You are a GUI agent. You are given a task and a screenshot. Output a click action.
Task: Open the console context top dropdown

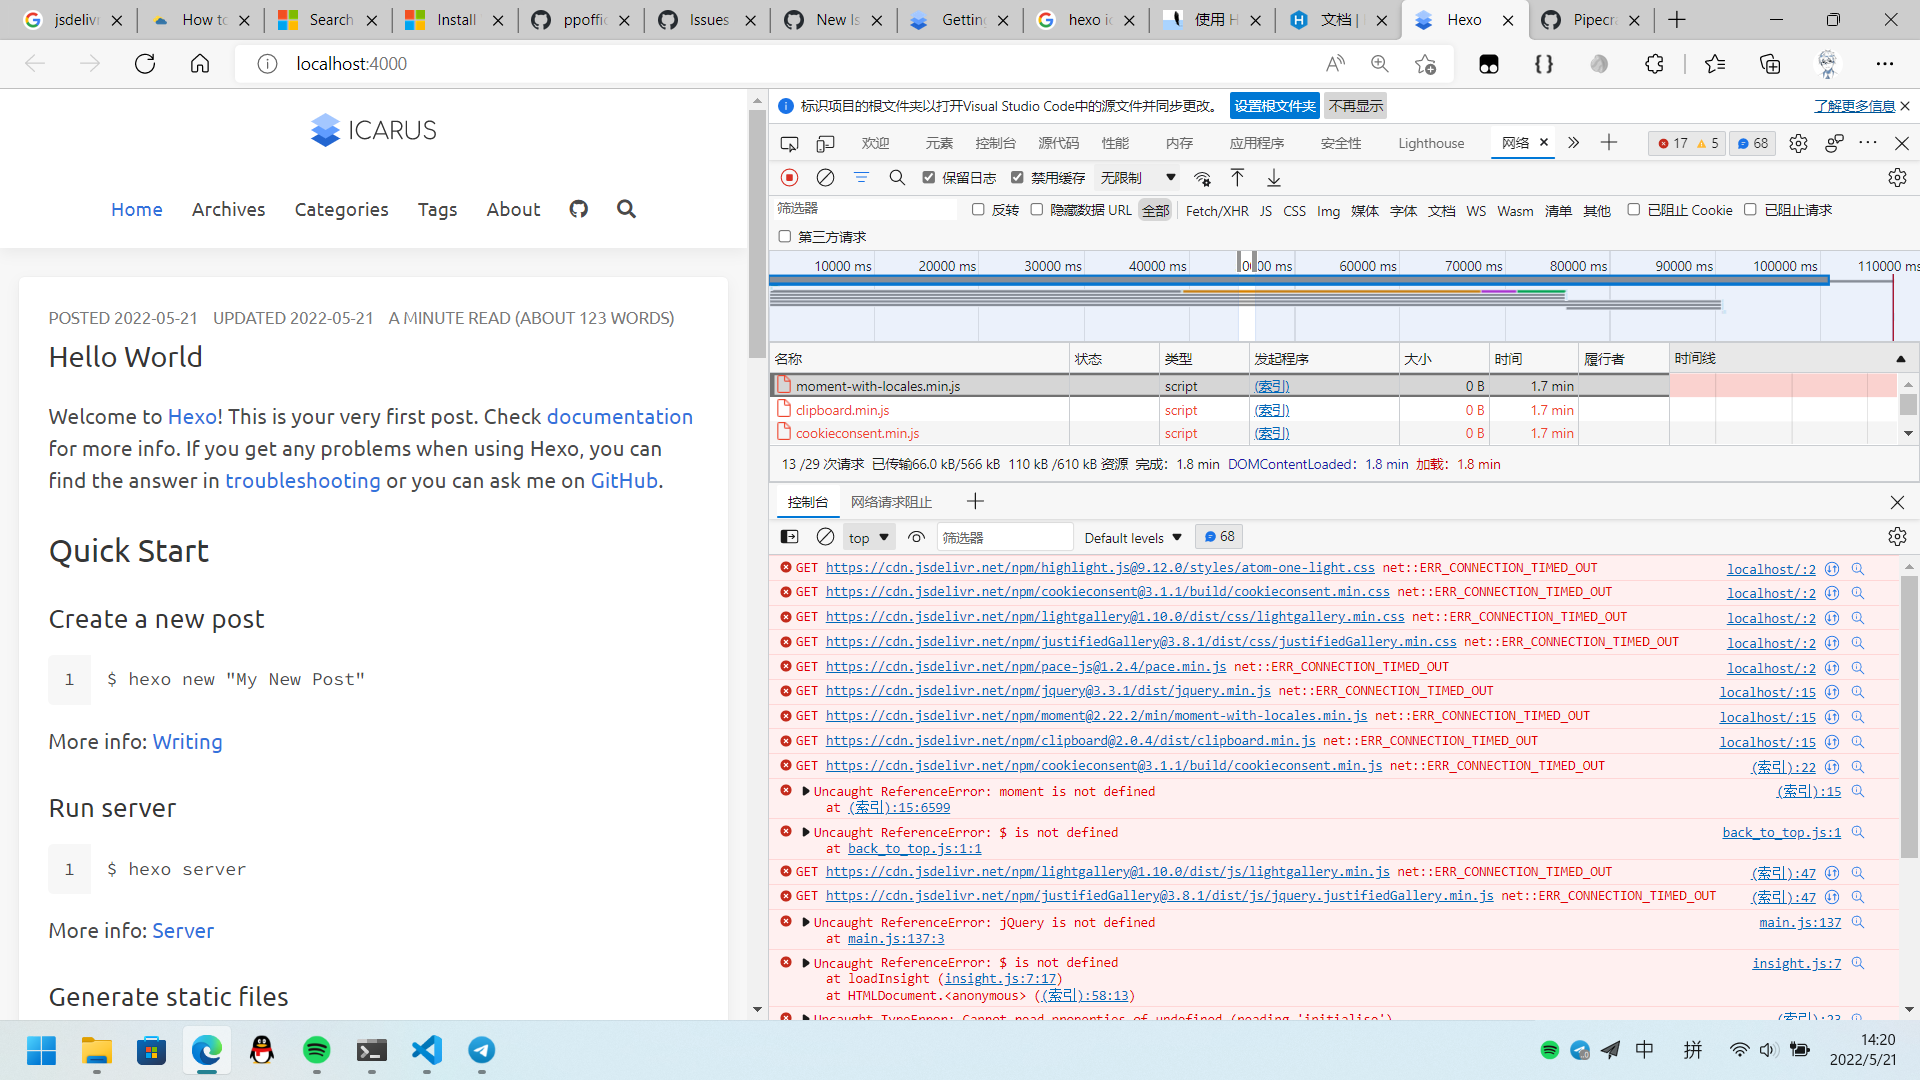(867, 537)
